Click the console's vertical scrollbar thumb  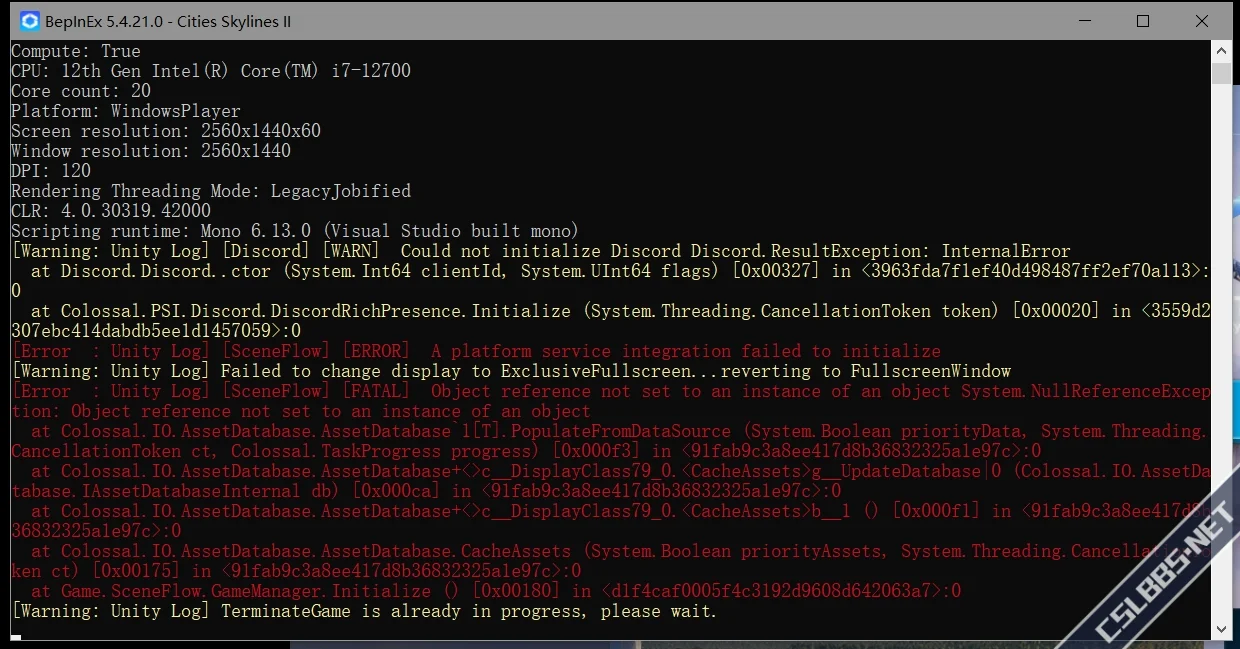tap(1221, 74)
